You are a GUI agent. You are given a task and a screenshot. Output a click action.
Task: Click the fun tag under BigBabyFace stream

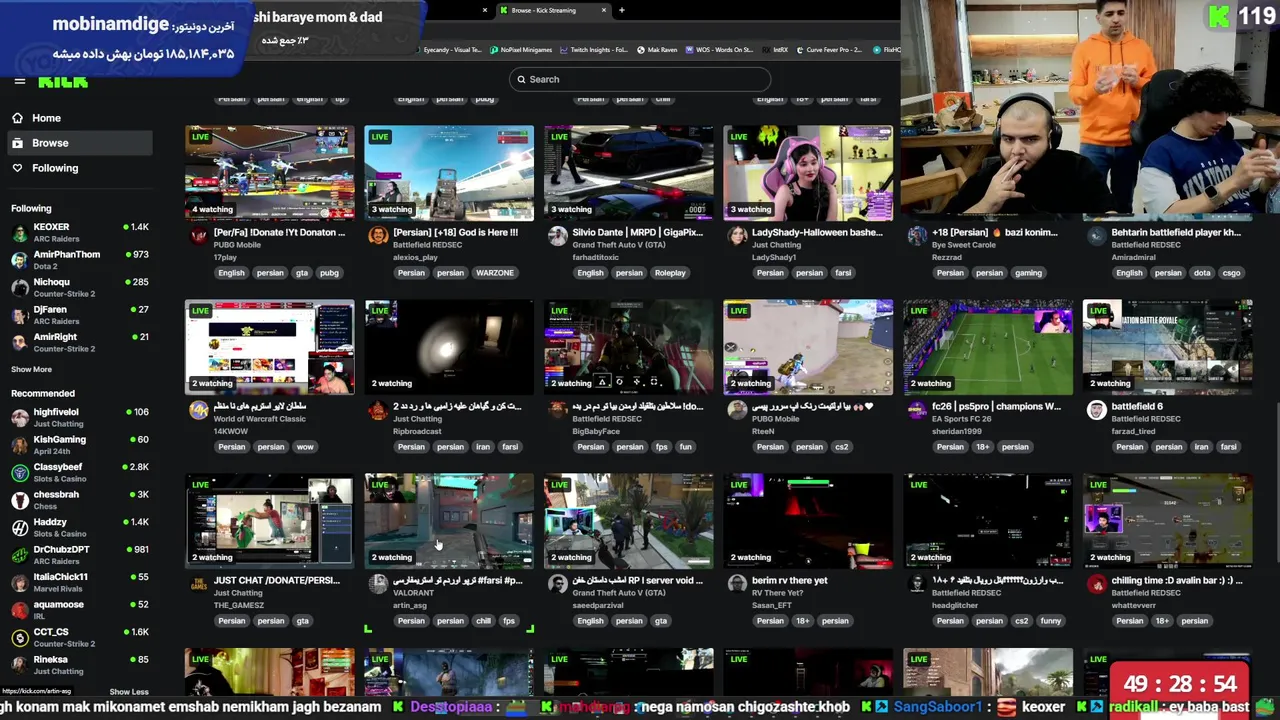685,447
